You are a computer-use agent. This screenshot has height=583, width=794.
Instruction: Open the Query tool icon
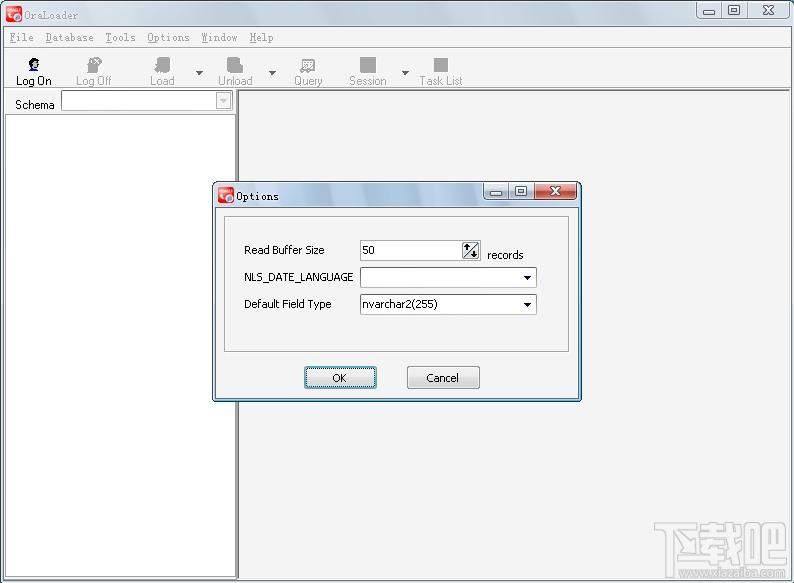click(x=308, y=71)
